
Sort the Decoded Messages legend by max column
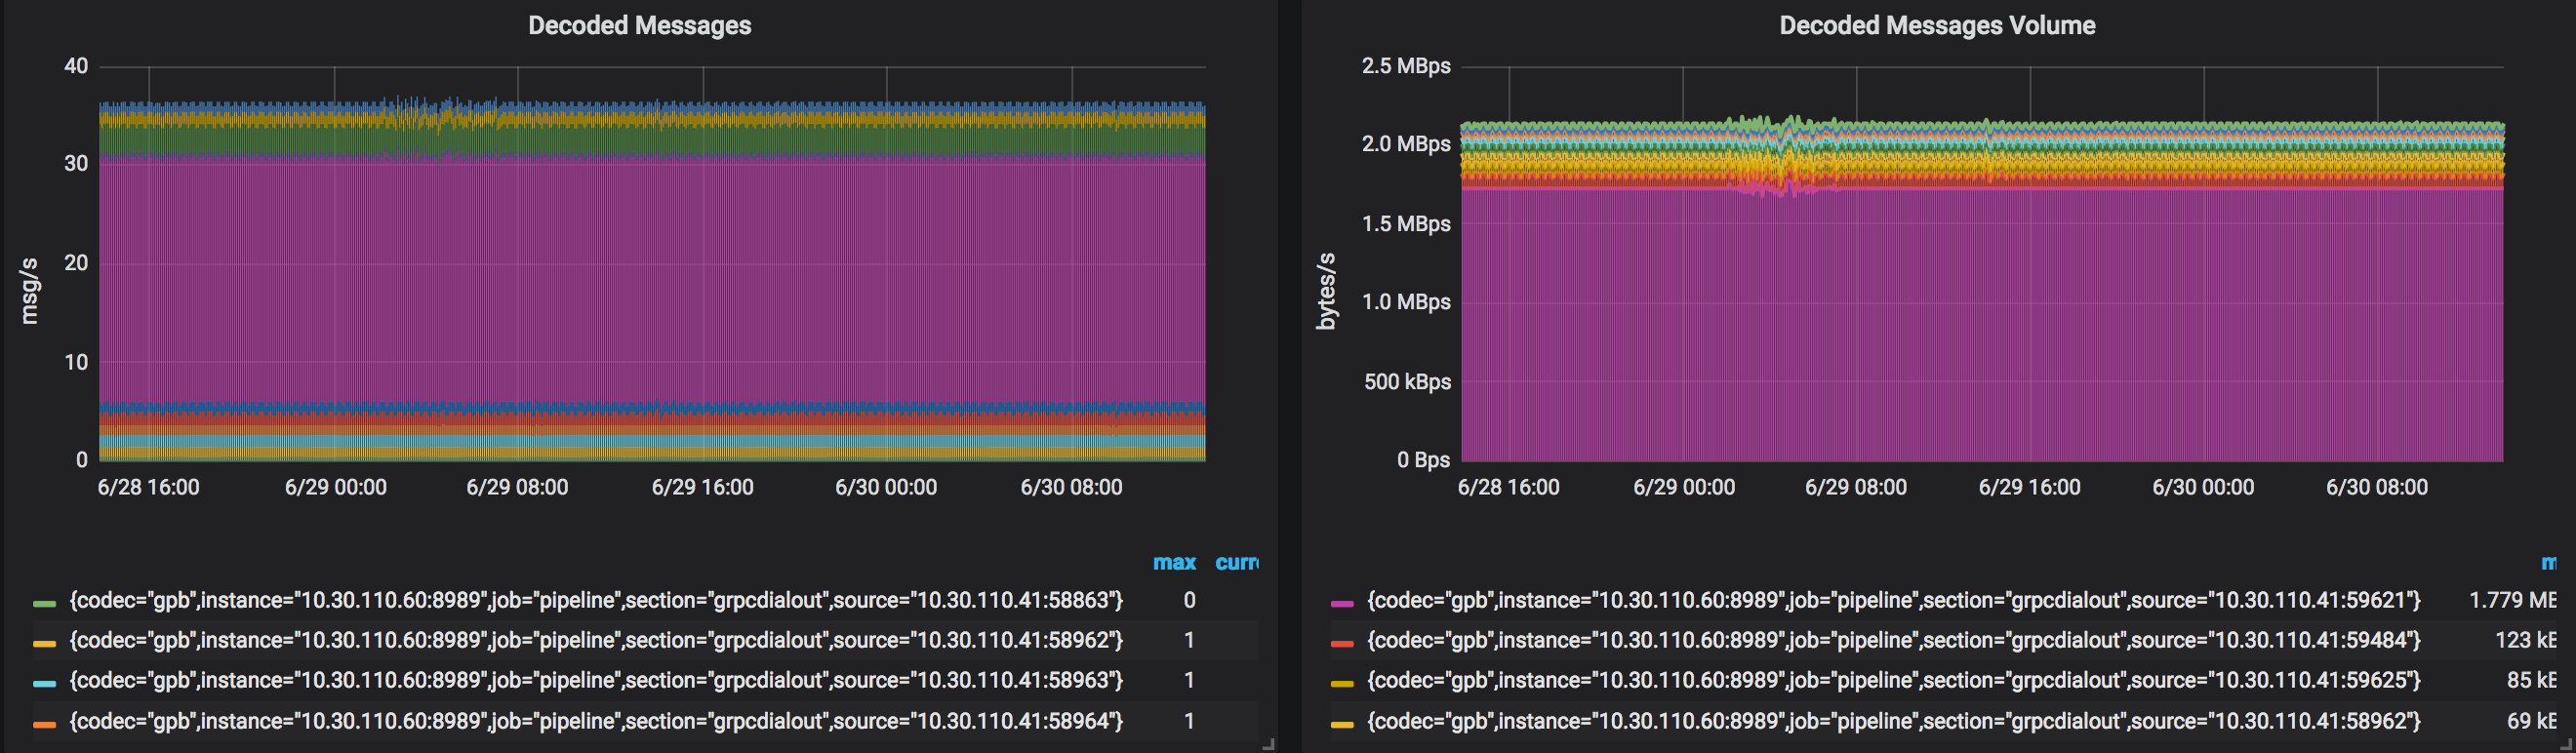coord(1174,562)
